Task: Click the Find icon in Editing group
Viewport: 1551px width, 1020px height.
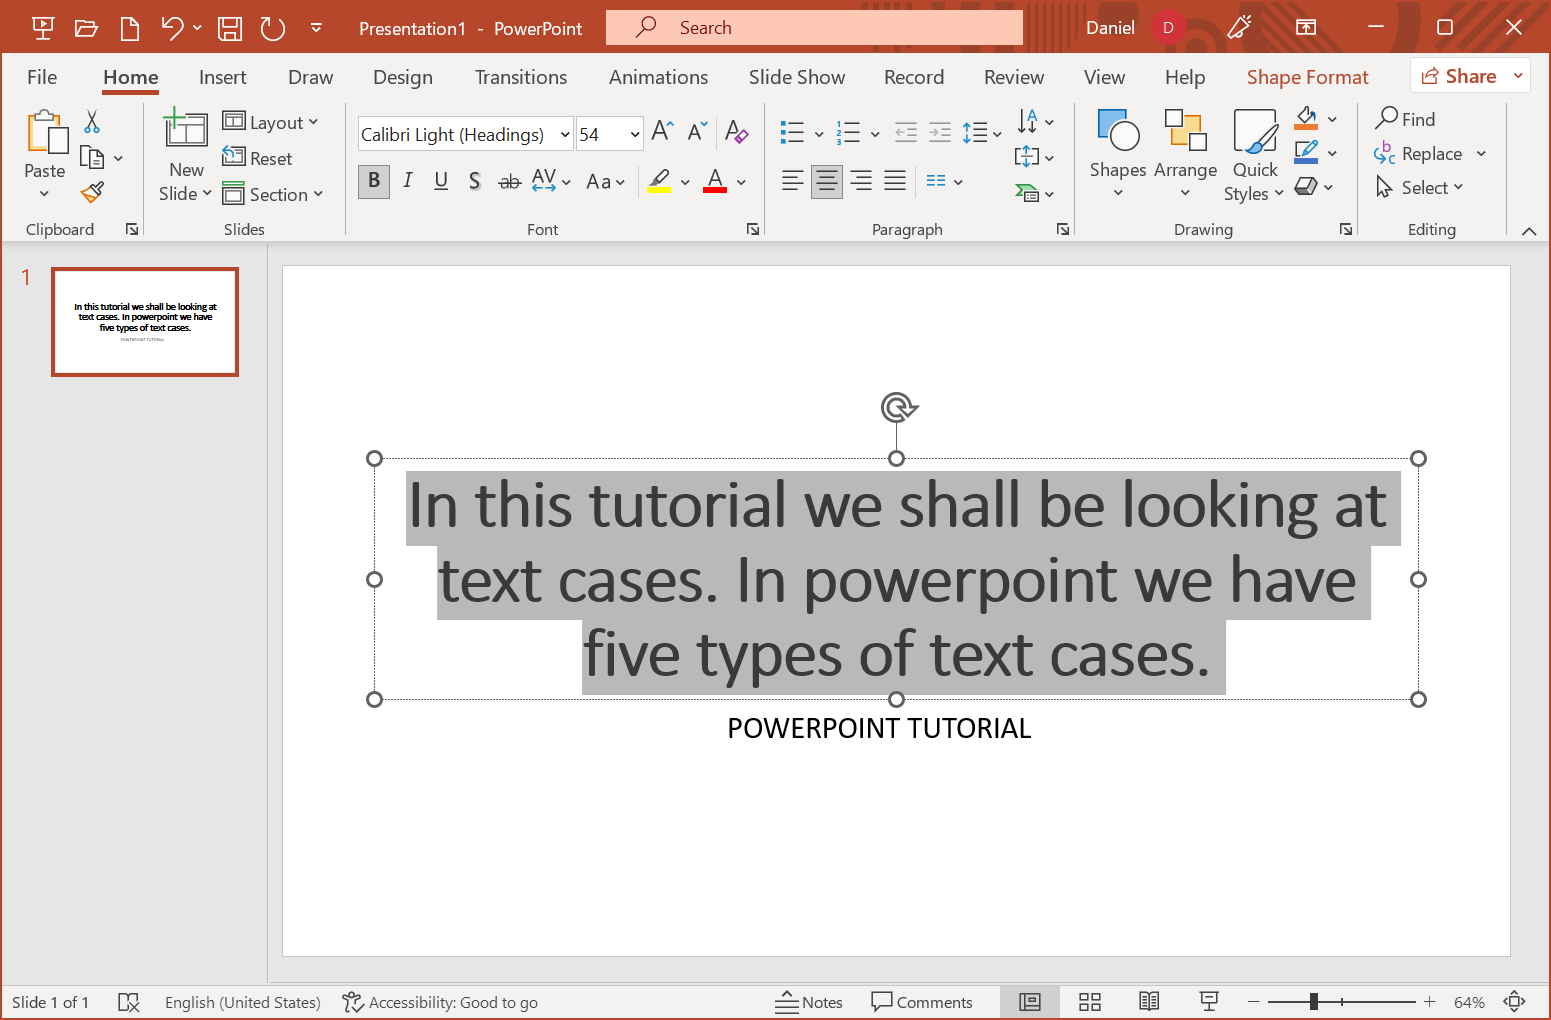Action: [x=1386, y=118]
